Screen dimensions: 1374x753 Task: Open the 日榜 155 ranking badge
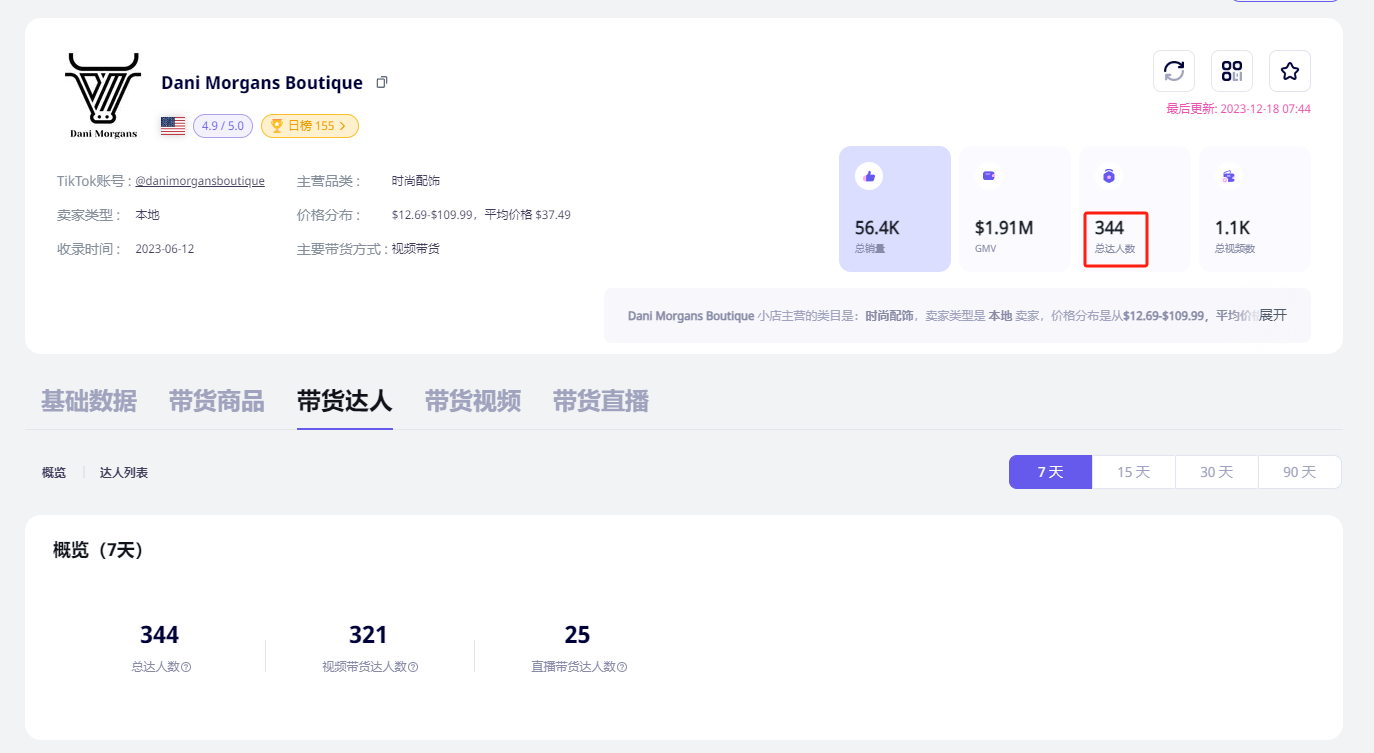310,126
